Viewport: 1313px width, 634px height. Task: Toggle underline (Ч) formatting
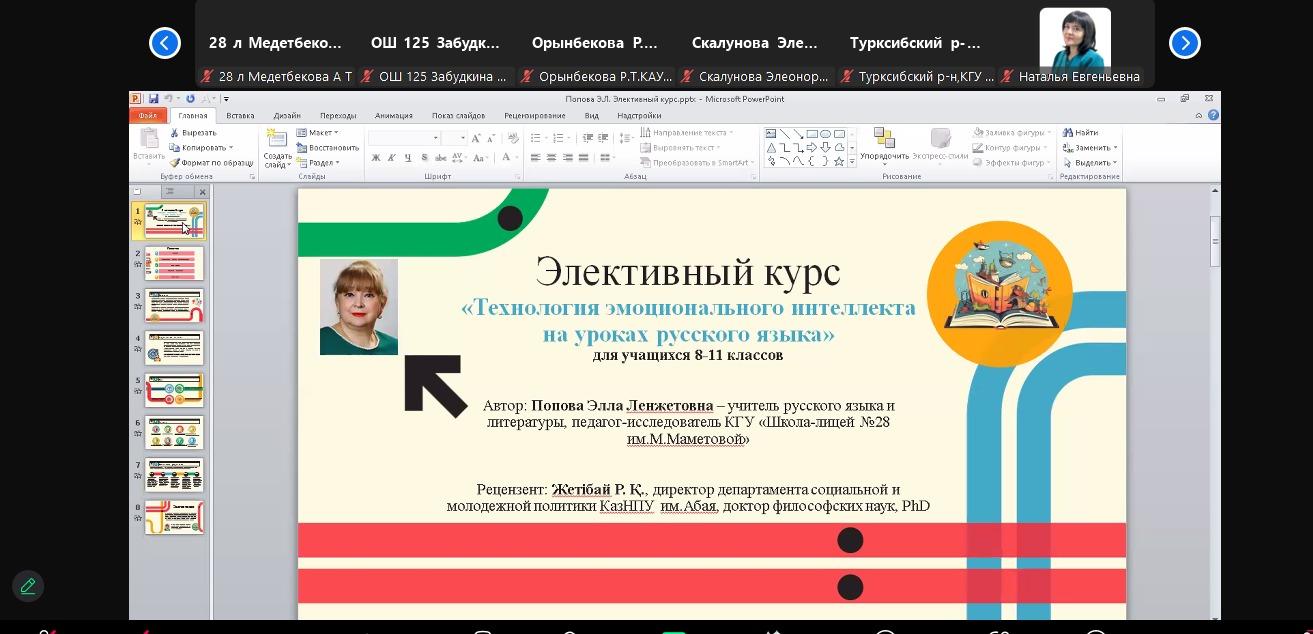click(x=408, y=158)
